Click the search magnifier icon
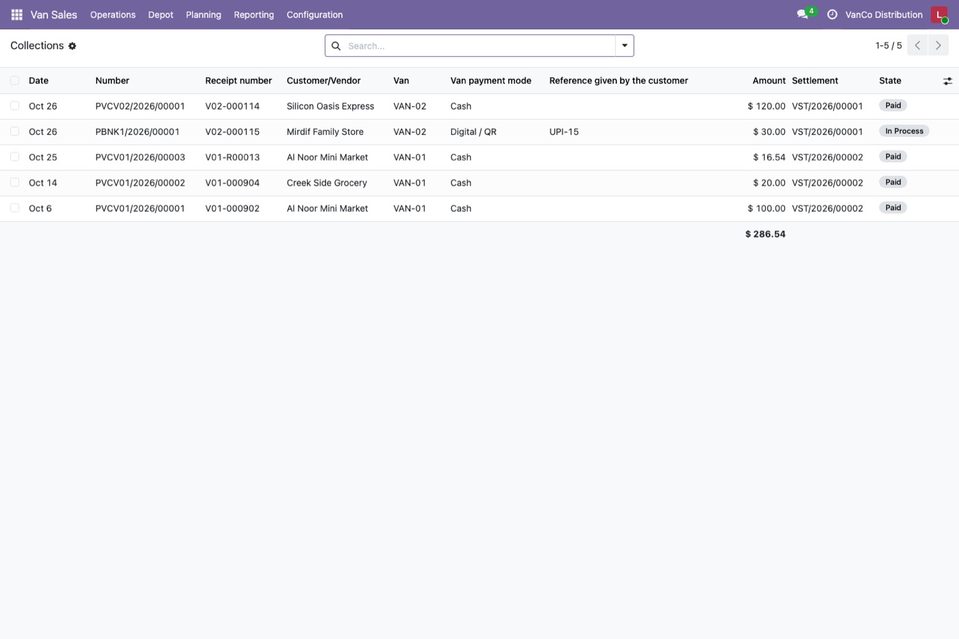Viewport: 959px width, 639px height. pos(336,46)
